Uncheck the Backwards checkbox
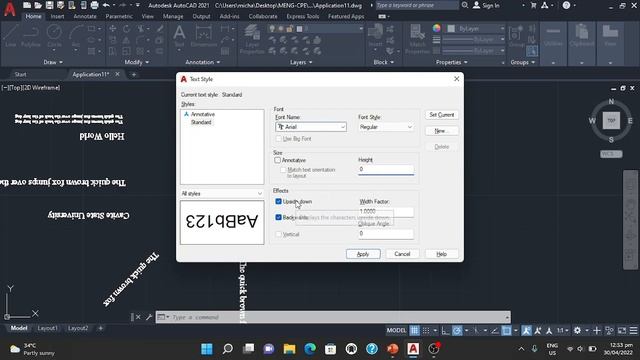The height and width of the screenshot is (360, 640). 278,217
